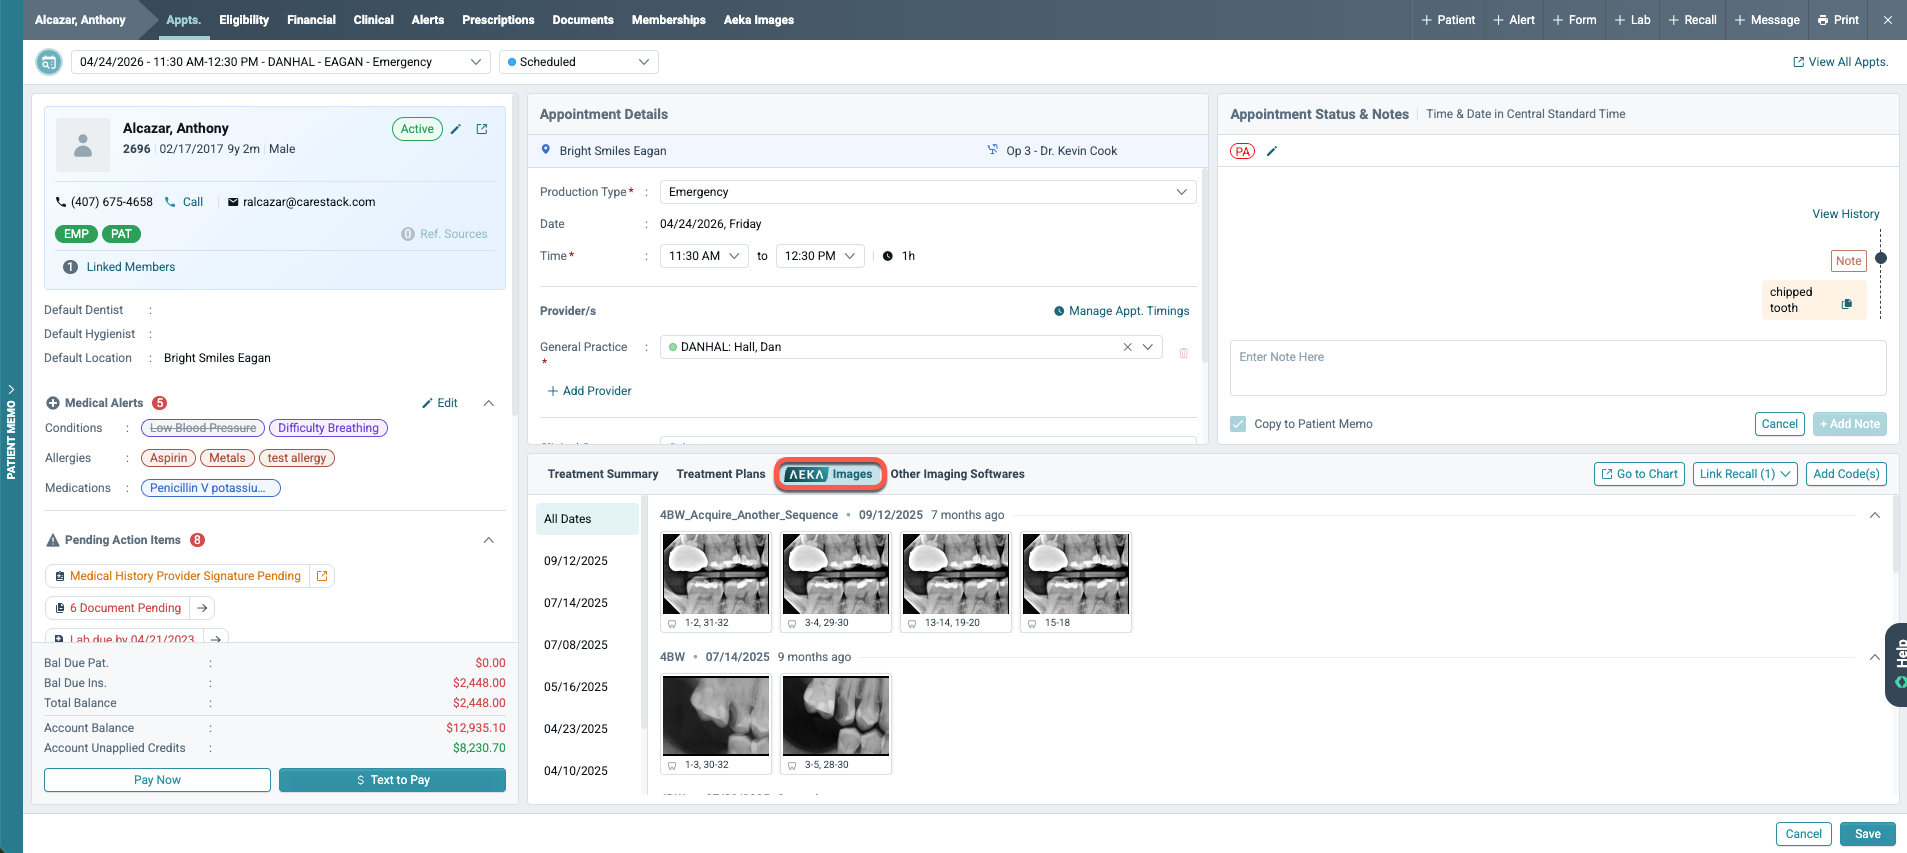Open the General Practice provider dropdown arrow
The image size is (1907, 853).
[1148, 347]
